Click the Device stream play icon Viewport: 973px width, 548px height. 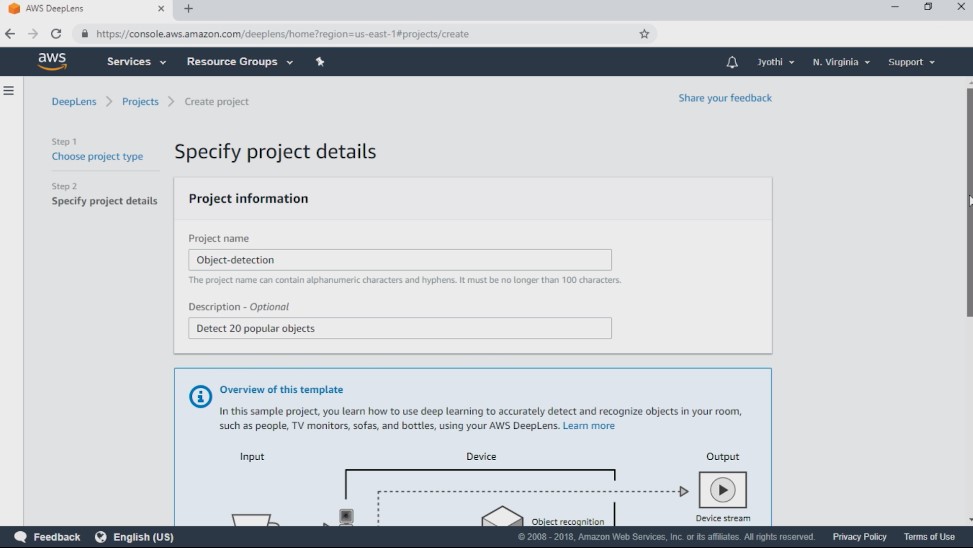723,490
